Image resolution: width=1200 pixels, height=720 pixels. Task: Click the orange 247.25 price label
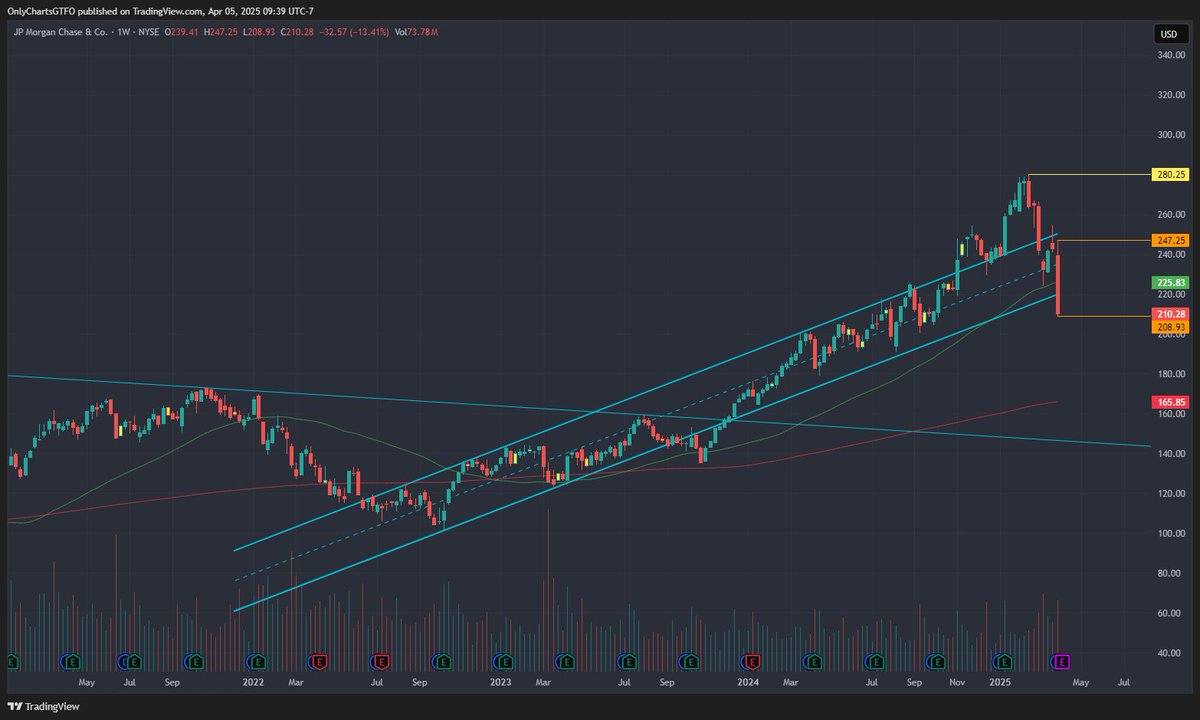pyautogui.click(x=1170, y=241)
